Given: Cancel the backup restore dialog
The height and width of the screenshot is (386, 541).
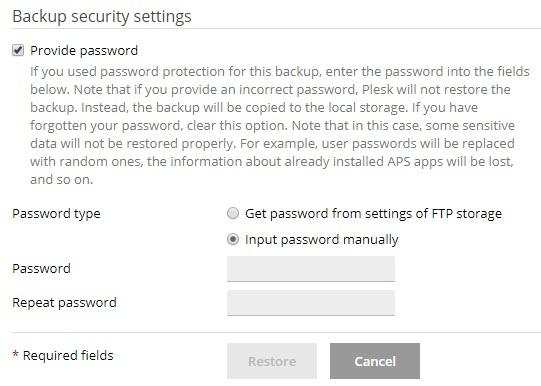Looking at the screenshot, I should coord(375,361).
